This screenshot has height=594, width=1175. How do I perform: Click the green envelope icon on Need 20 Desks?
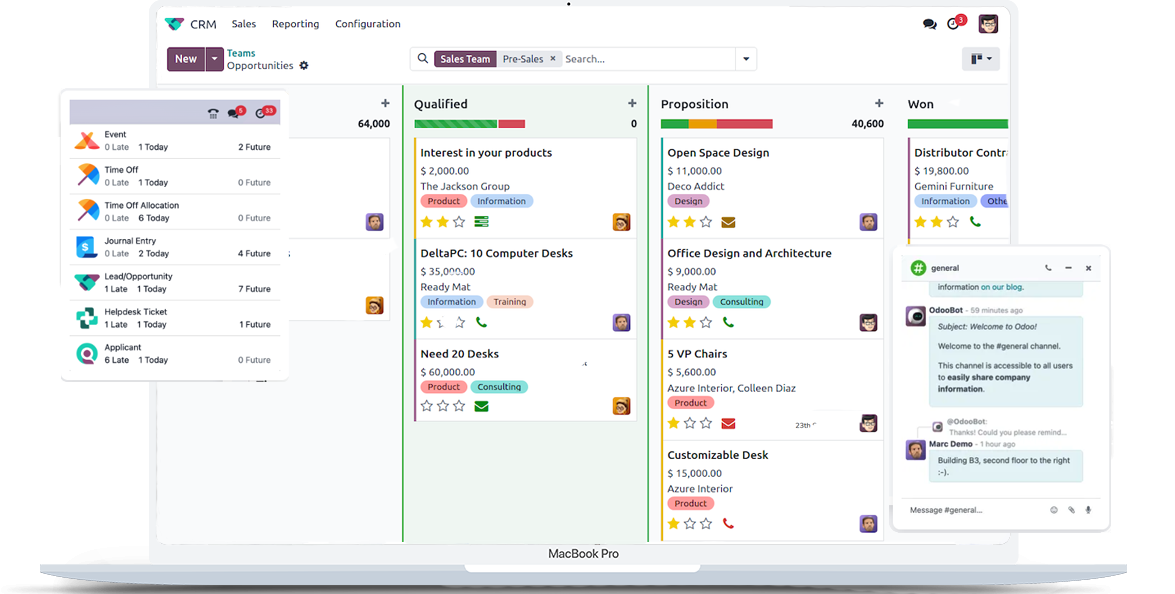coord(481,406)
